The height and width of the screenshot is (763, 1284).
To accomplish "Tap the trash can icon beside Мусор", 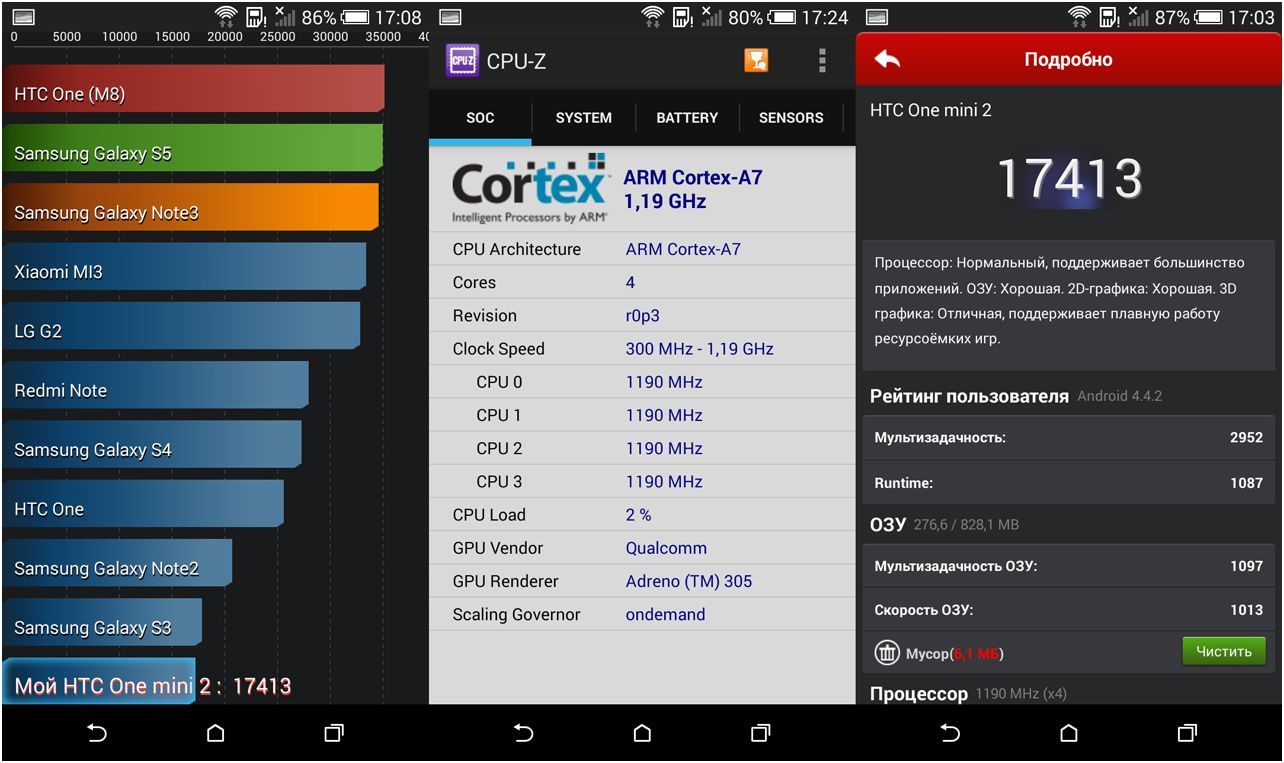I will pos(887,653).
